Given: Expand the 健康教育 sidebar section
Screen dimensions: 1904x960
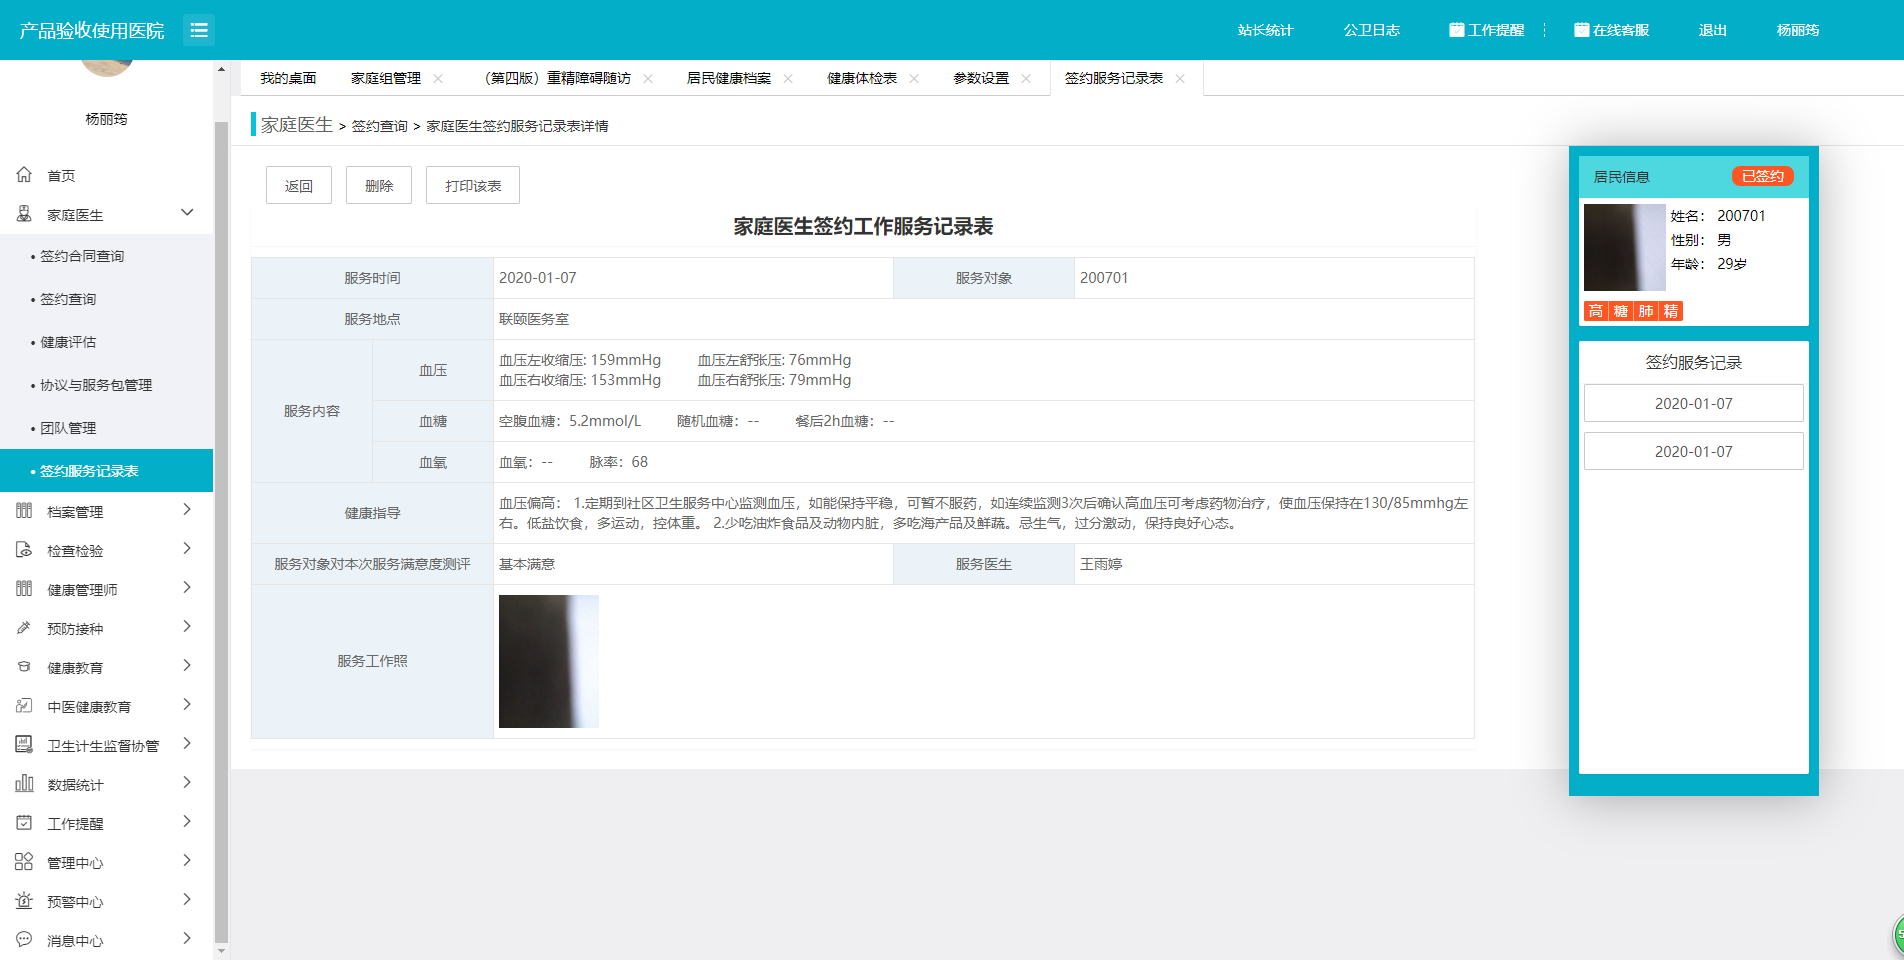Looking at the screenshot, I should tap(187, 666).
